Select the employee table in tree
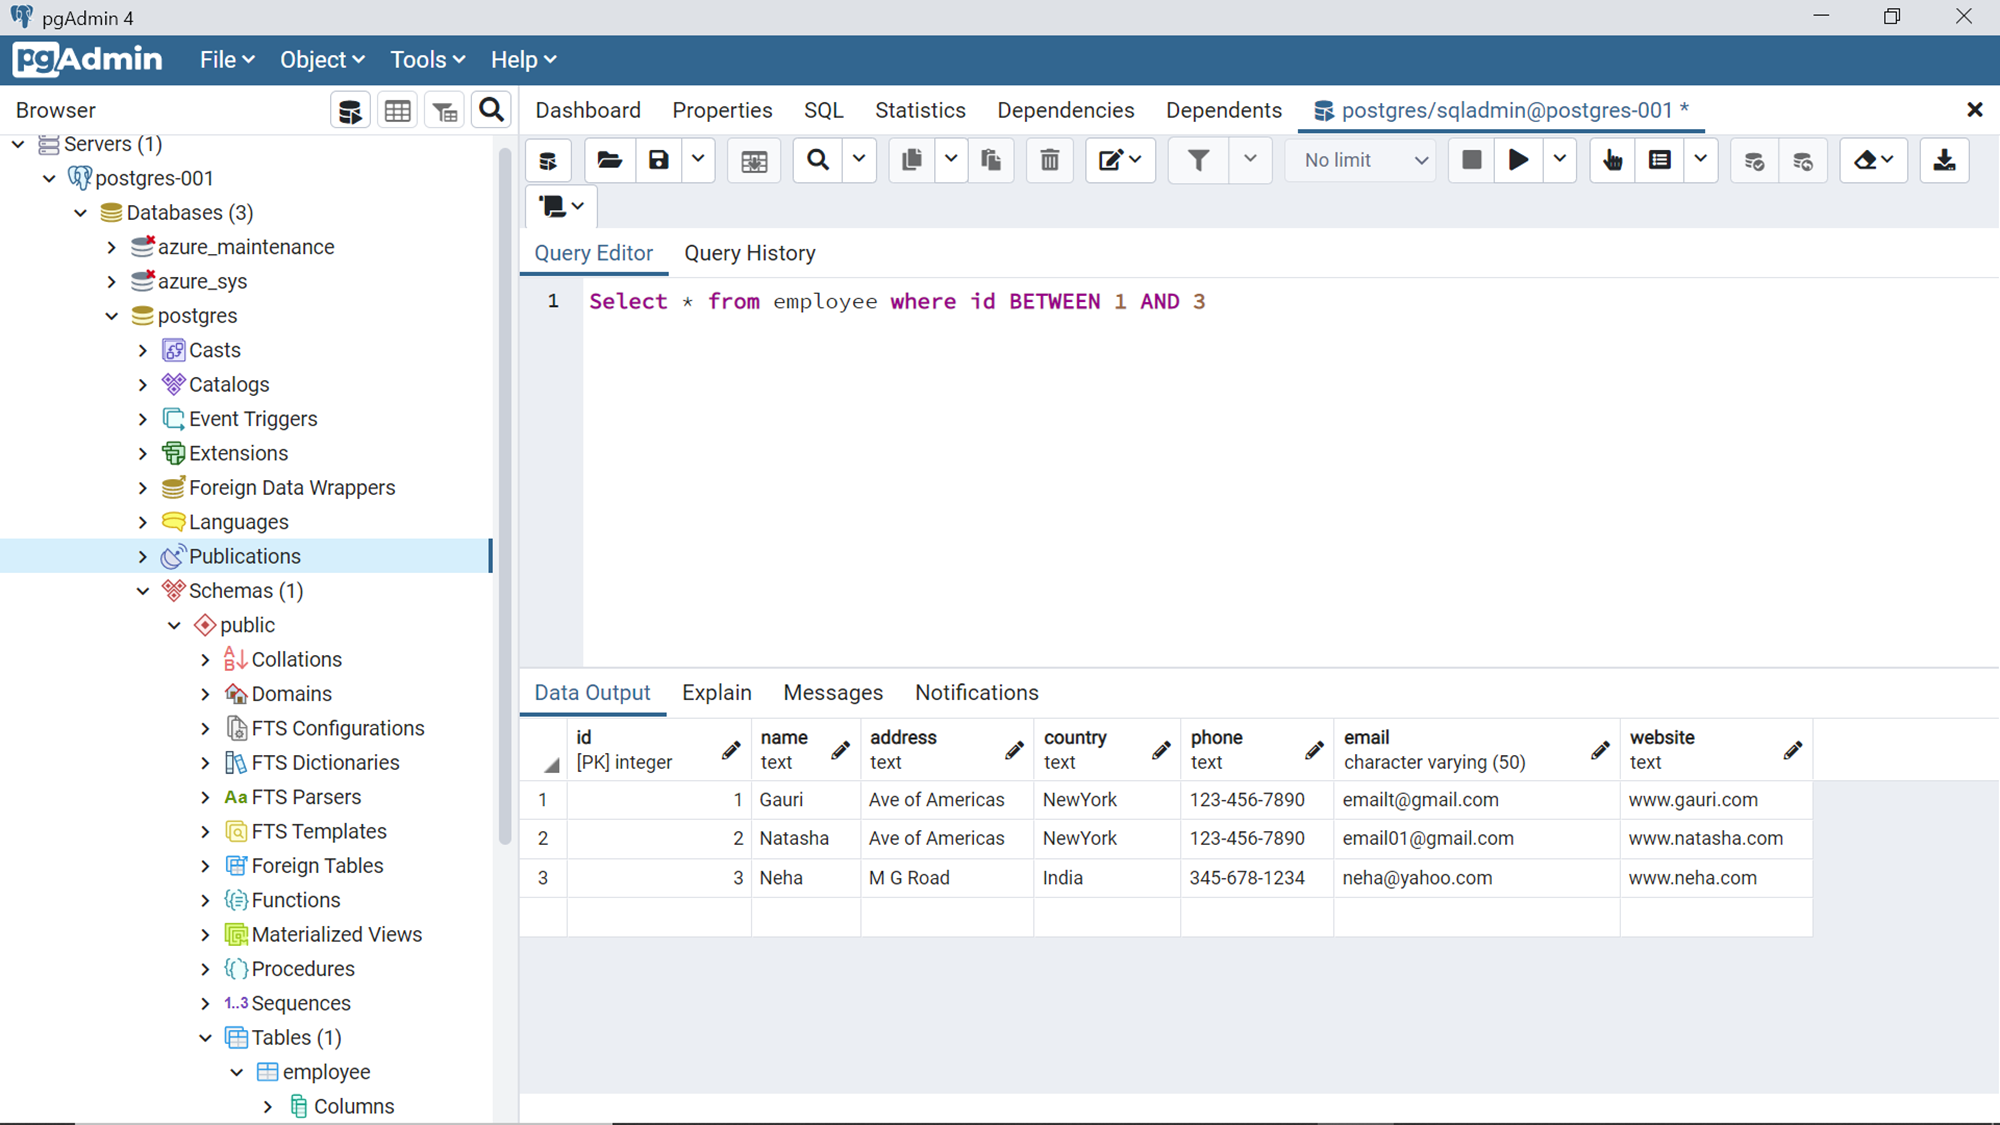The width and height of the screenshot is (2000, 1125). pos(326,1072)
